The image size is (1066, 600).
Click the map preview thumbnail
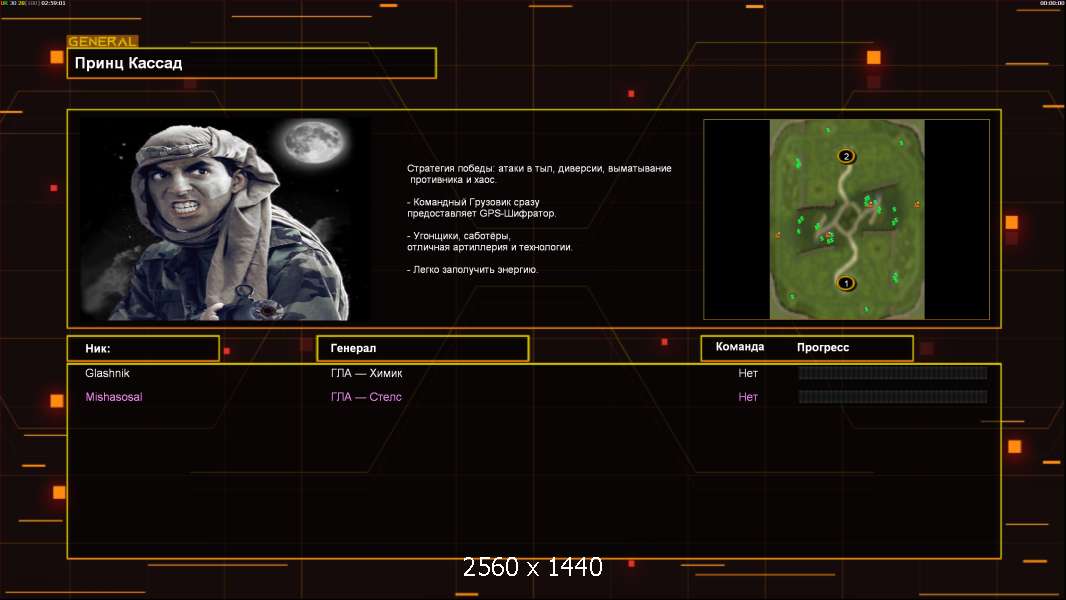tap(846, 219)
